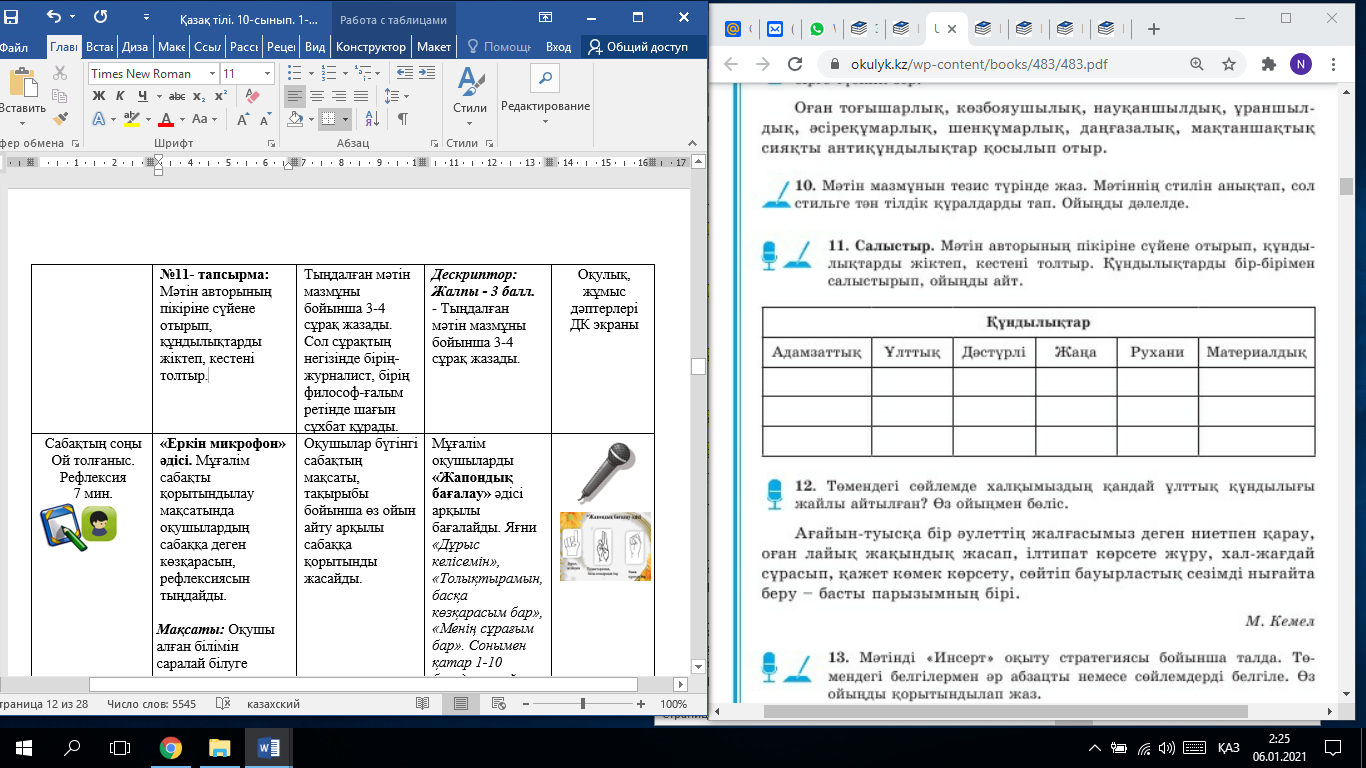Screen dimensions: 1366x768
Task: Apply superscript formatting
Action: pyautogui.click(x=220, y=96)
